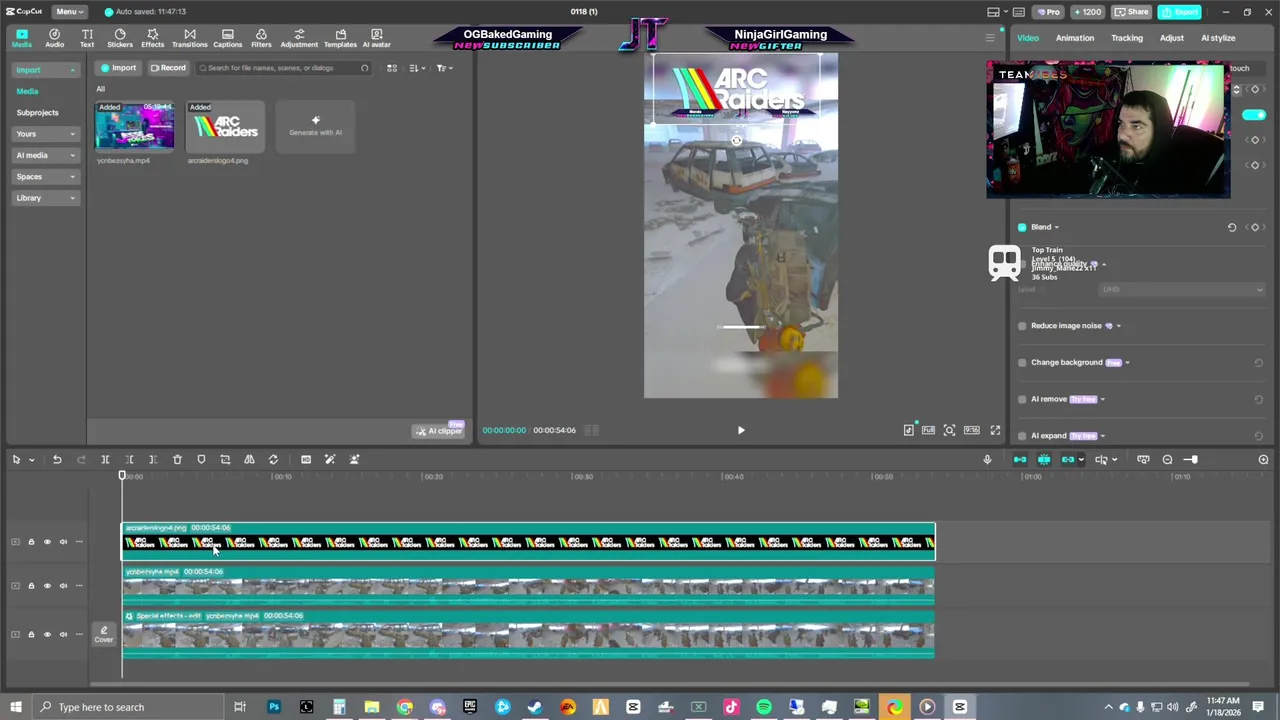1280x720 pixels.
Task: Click the Import media button
Action: point(118,68)
